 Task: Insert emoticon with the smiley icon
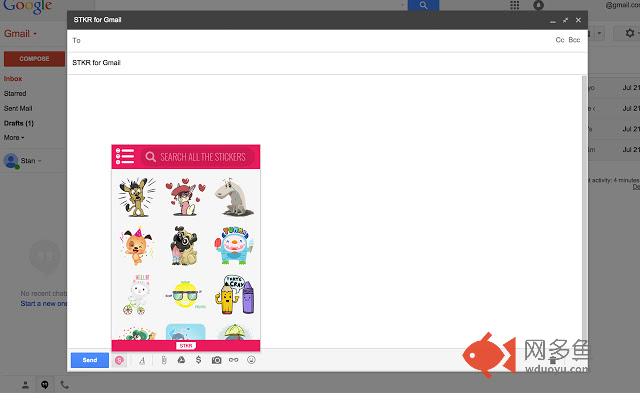tap(251, 360)
